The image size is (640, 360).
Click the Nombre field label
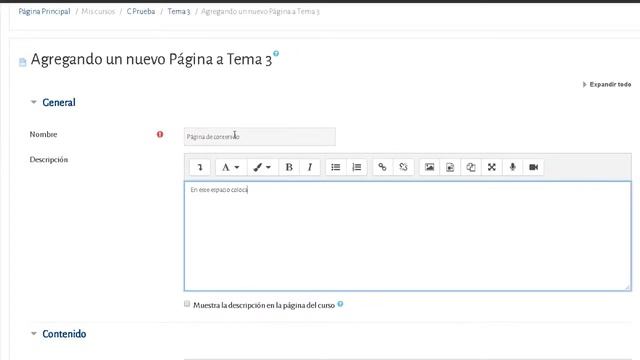[43, 134]
